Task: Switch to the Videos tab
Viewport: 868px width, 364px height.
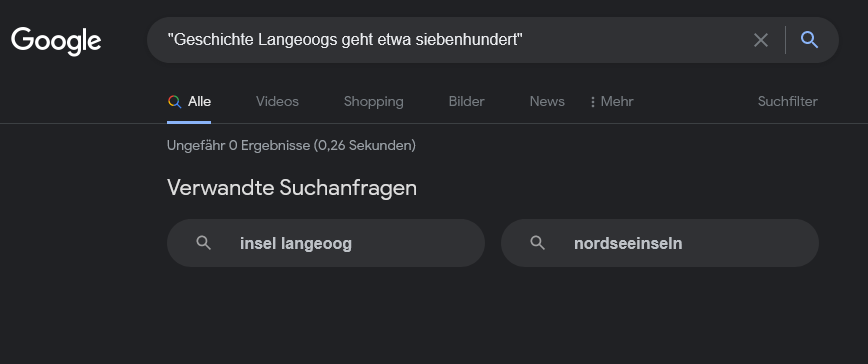Action: [277, 102]
